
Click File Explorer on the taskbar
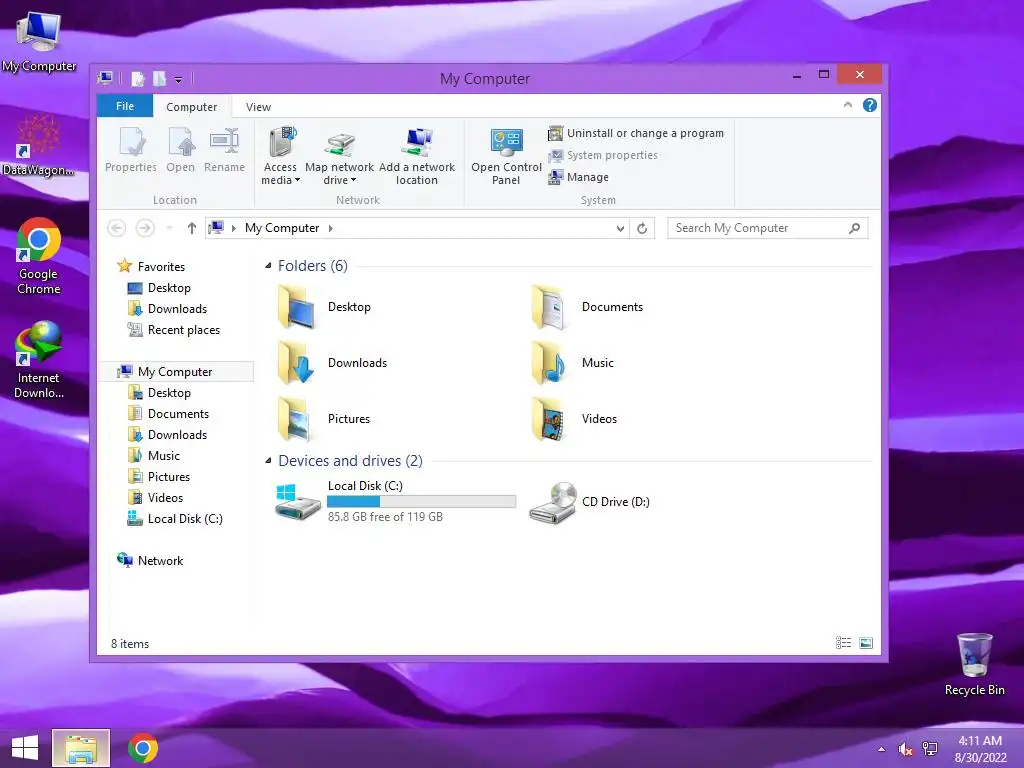(81, 748)
